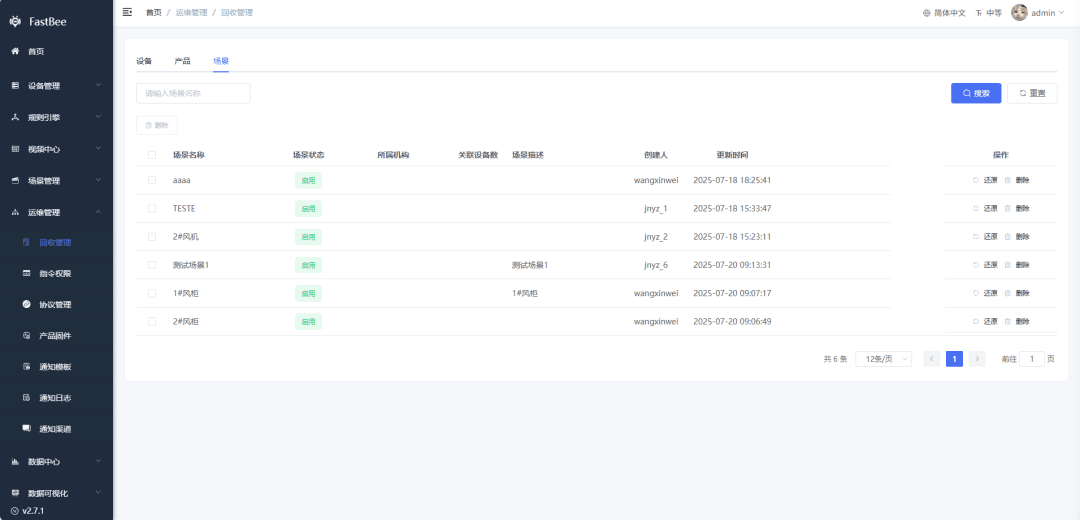This screenshot has width=1080, height=520.
Task: Click the 数据中心 chart icon
Action: 15,461
